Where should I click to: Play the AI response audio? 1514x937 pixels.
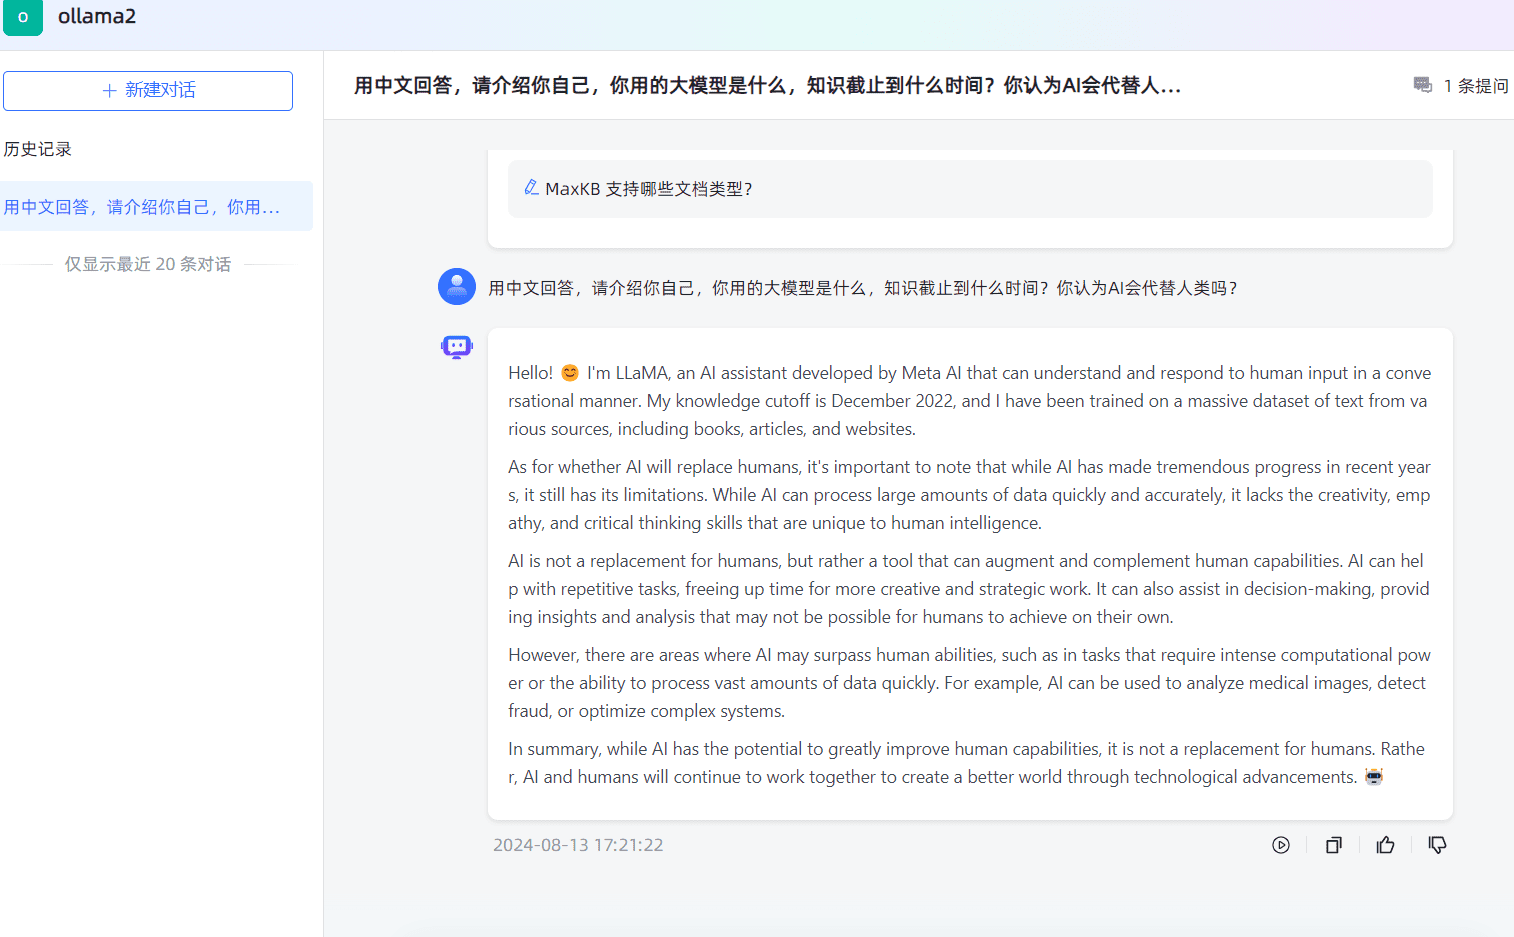[x=1280, y=845]
